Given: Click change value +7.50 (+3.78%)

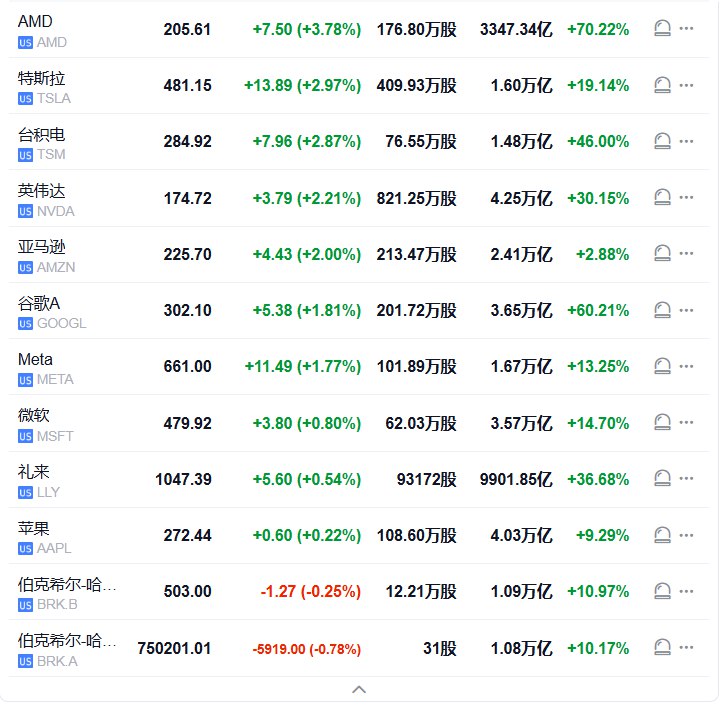Looking at the screenshot, I should pyautogui.click(x=307, y=29).
